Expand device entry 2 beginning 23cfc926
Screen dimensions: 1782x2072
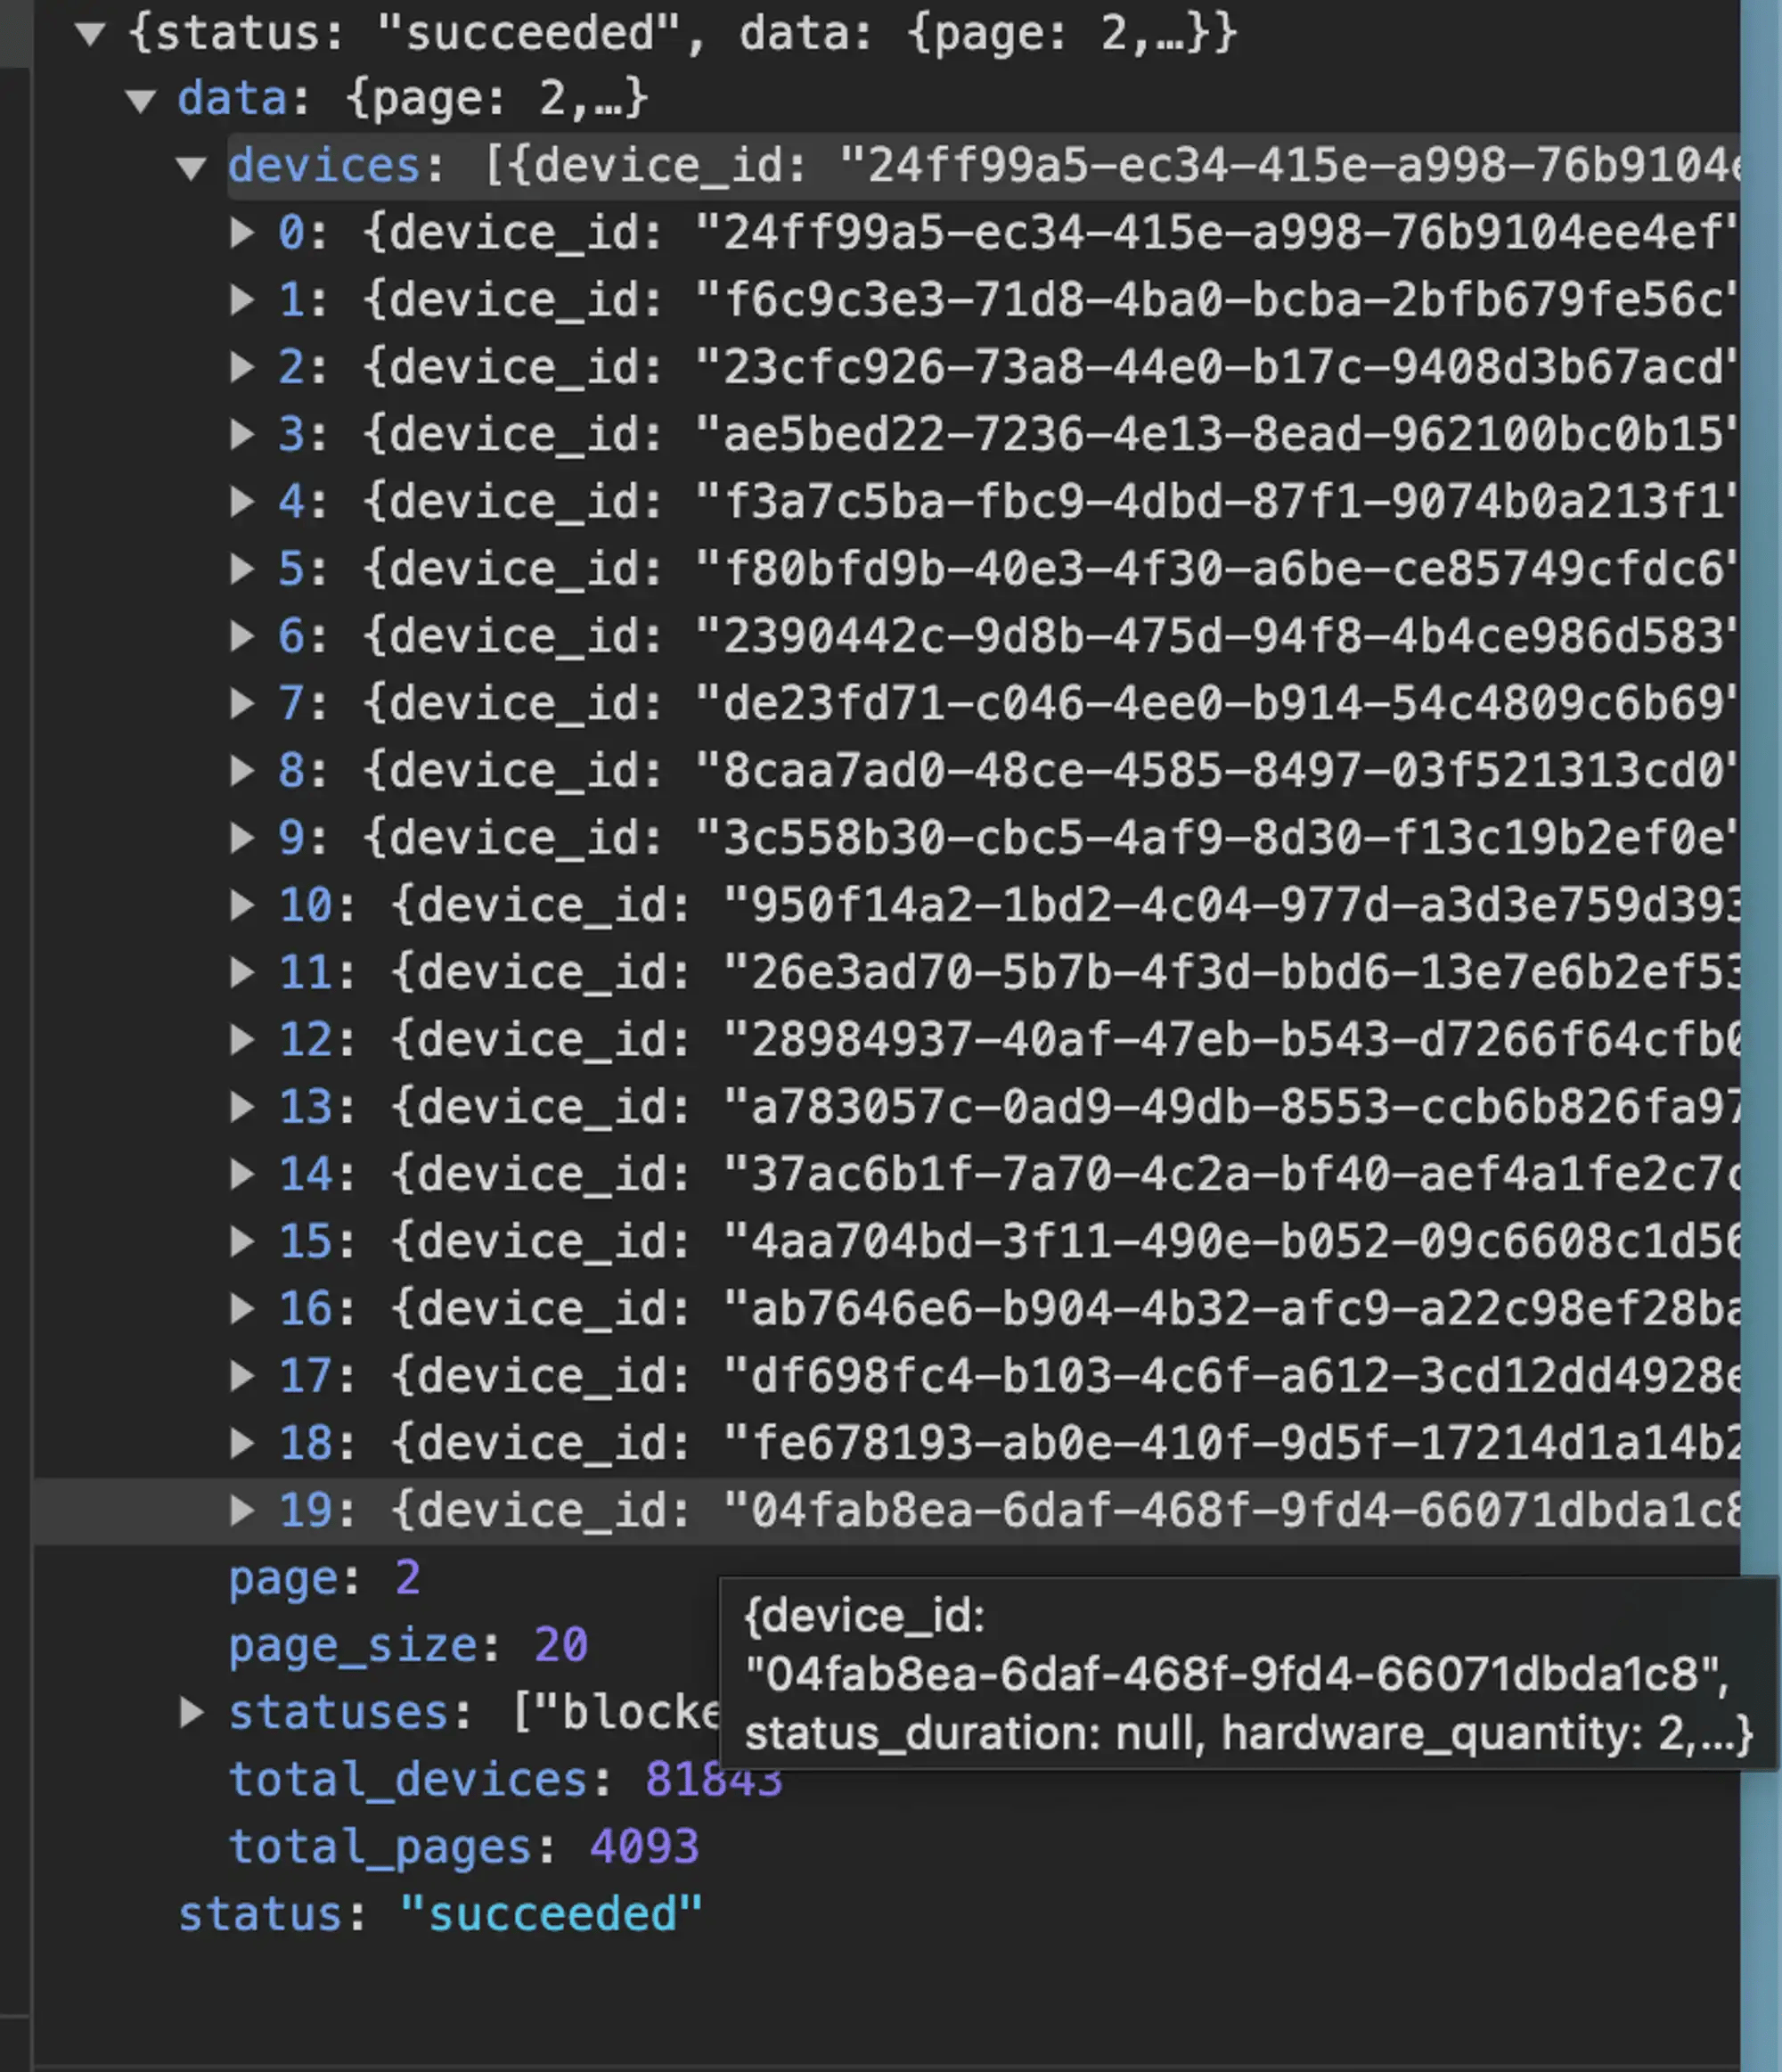[x=242, y=367]
